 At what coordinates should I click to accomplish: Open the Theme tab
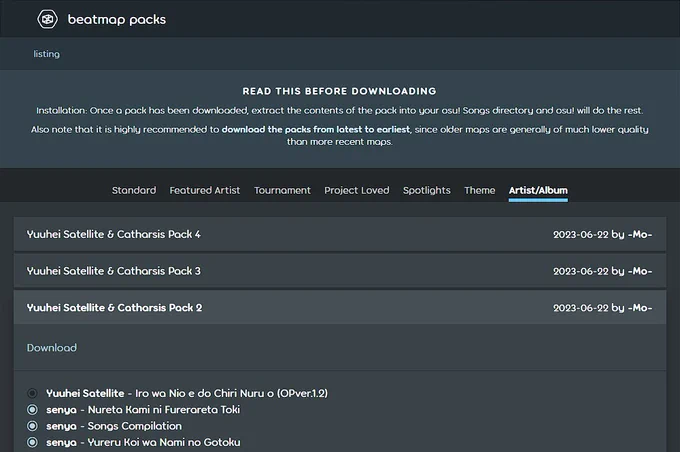coord(480,190)
